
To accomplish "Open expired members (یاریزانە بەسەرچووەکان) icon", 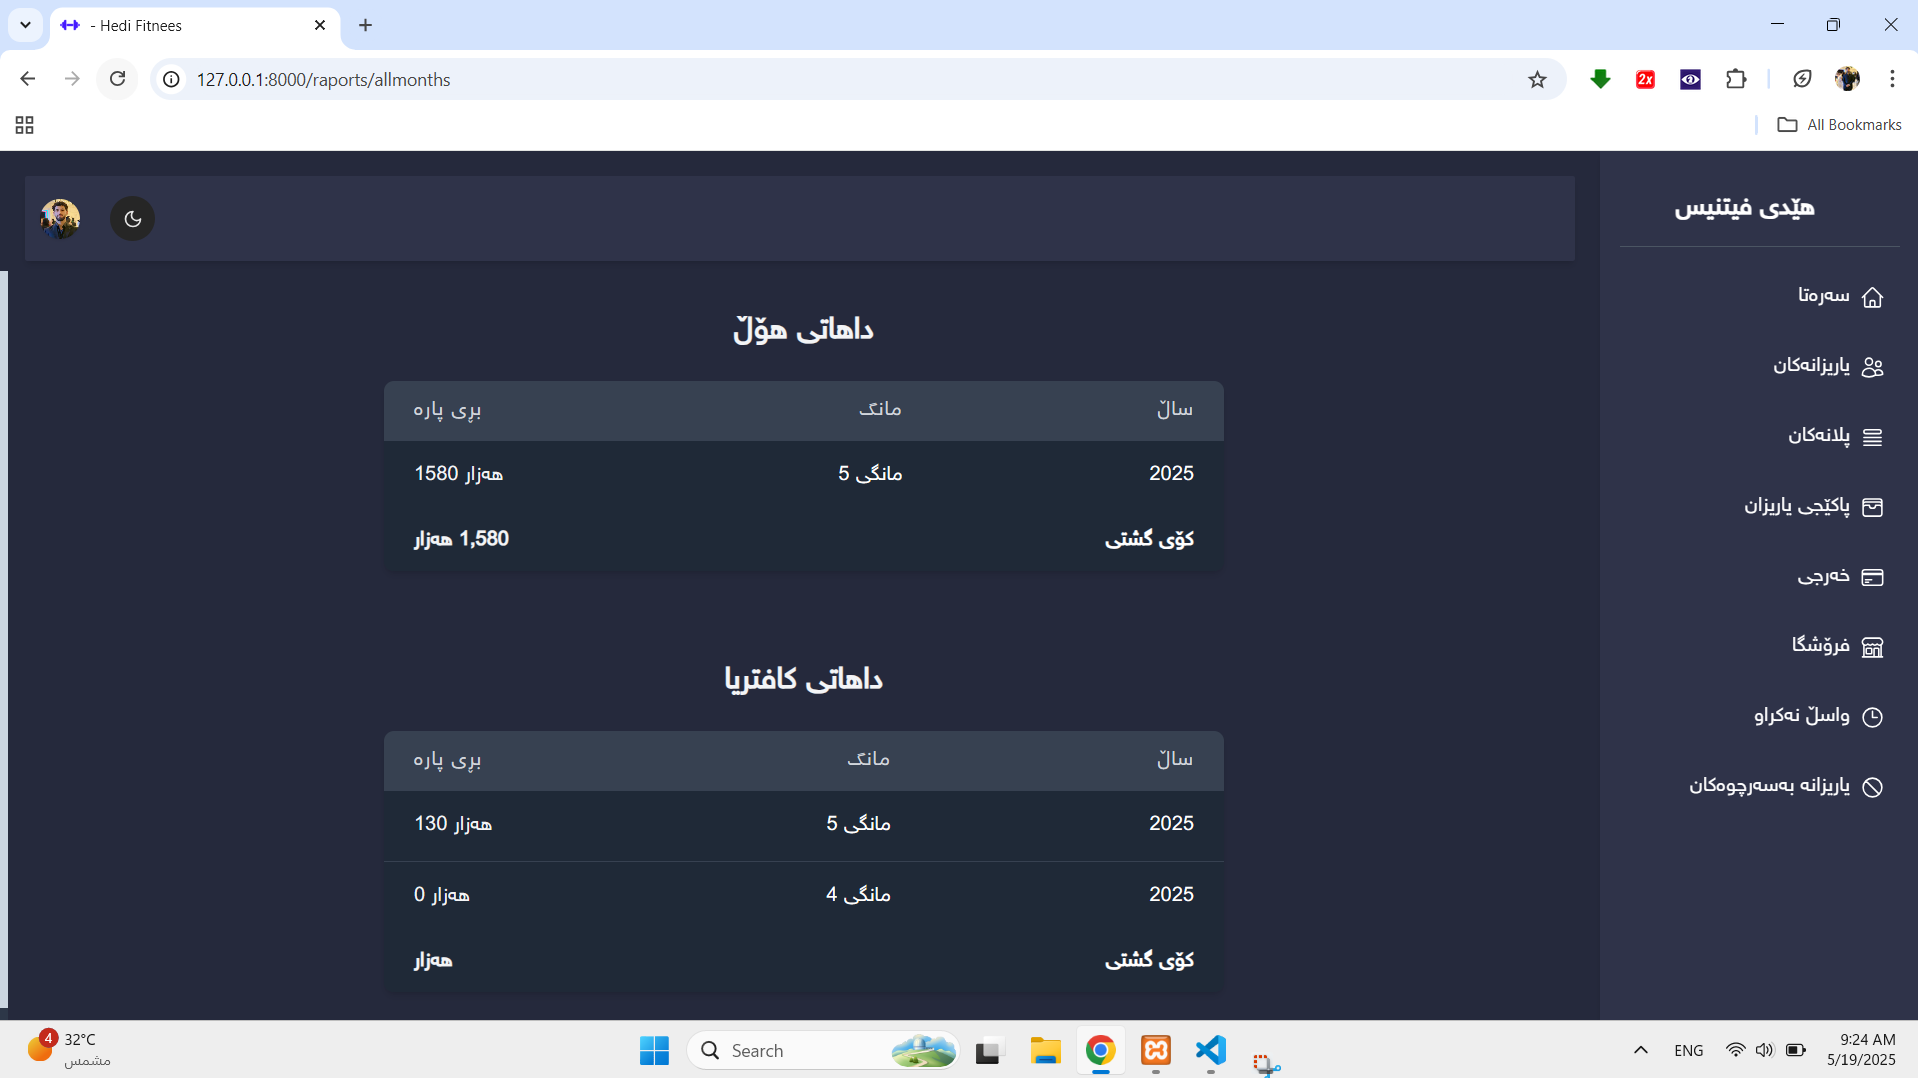I will click(x=1872, y=787).
